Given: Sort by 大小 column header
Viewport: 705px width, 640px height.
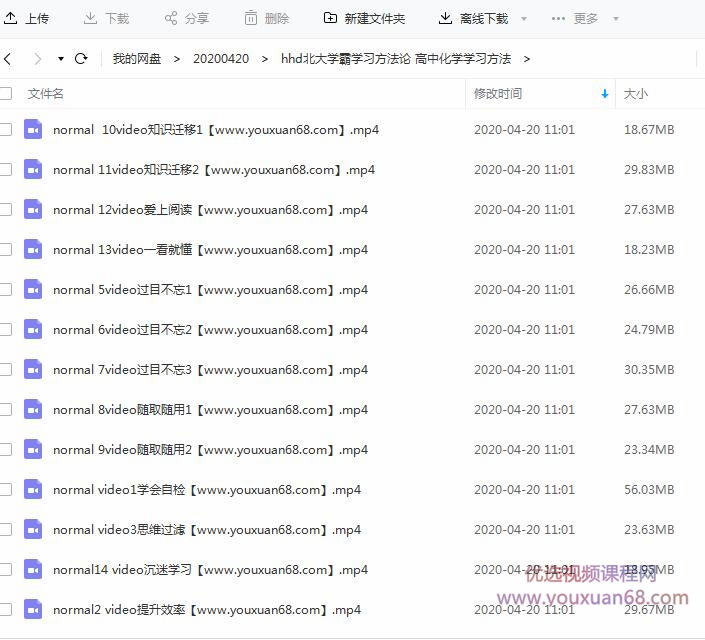Looking at the screenshot, I should [x=635, y=94].
